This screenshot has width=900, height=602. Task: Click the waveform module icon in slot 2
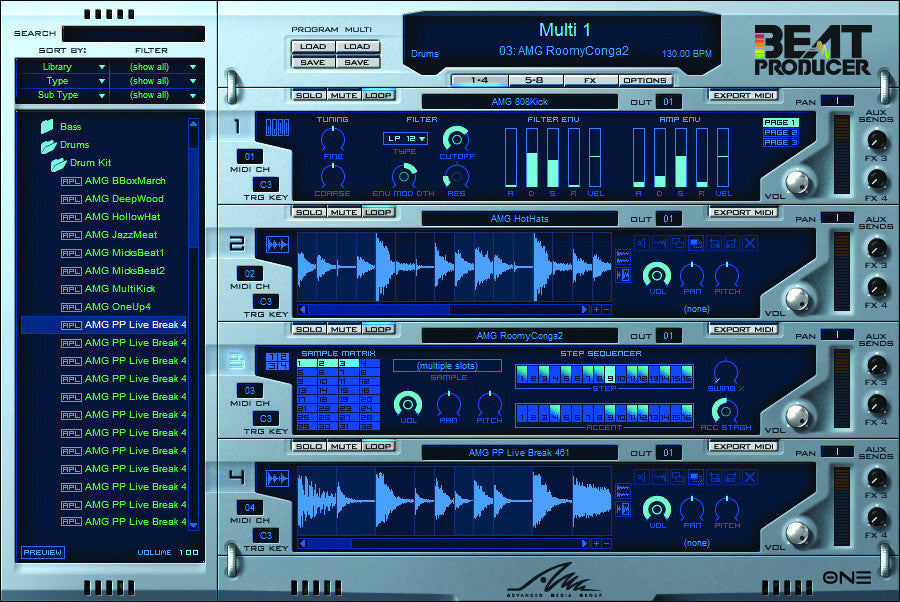(x=277, y=245)
